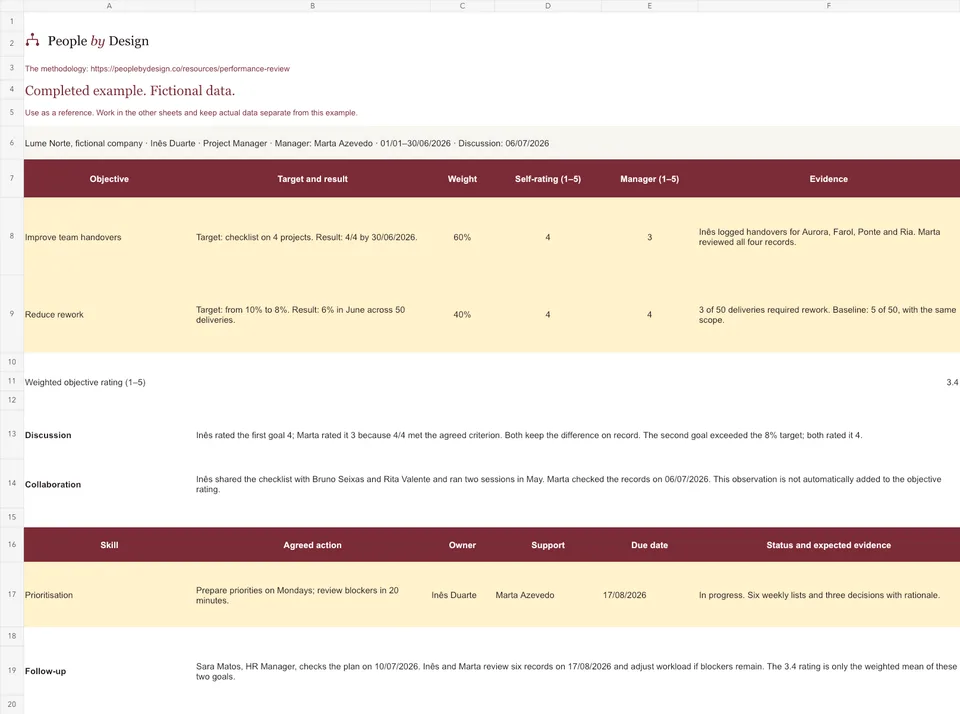
Task: Select column F header
Action: 828,6
